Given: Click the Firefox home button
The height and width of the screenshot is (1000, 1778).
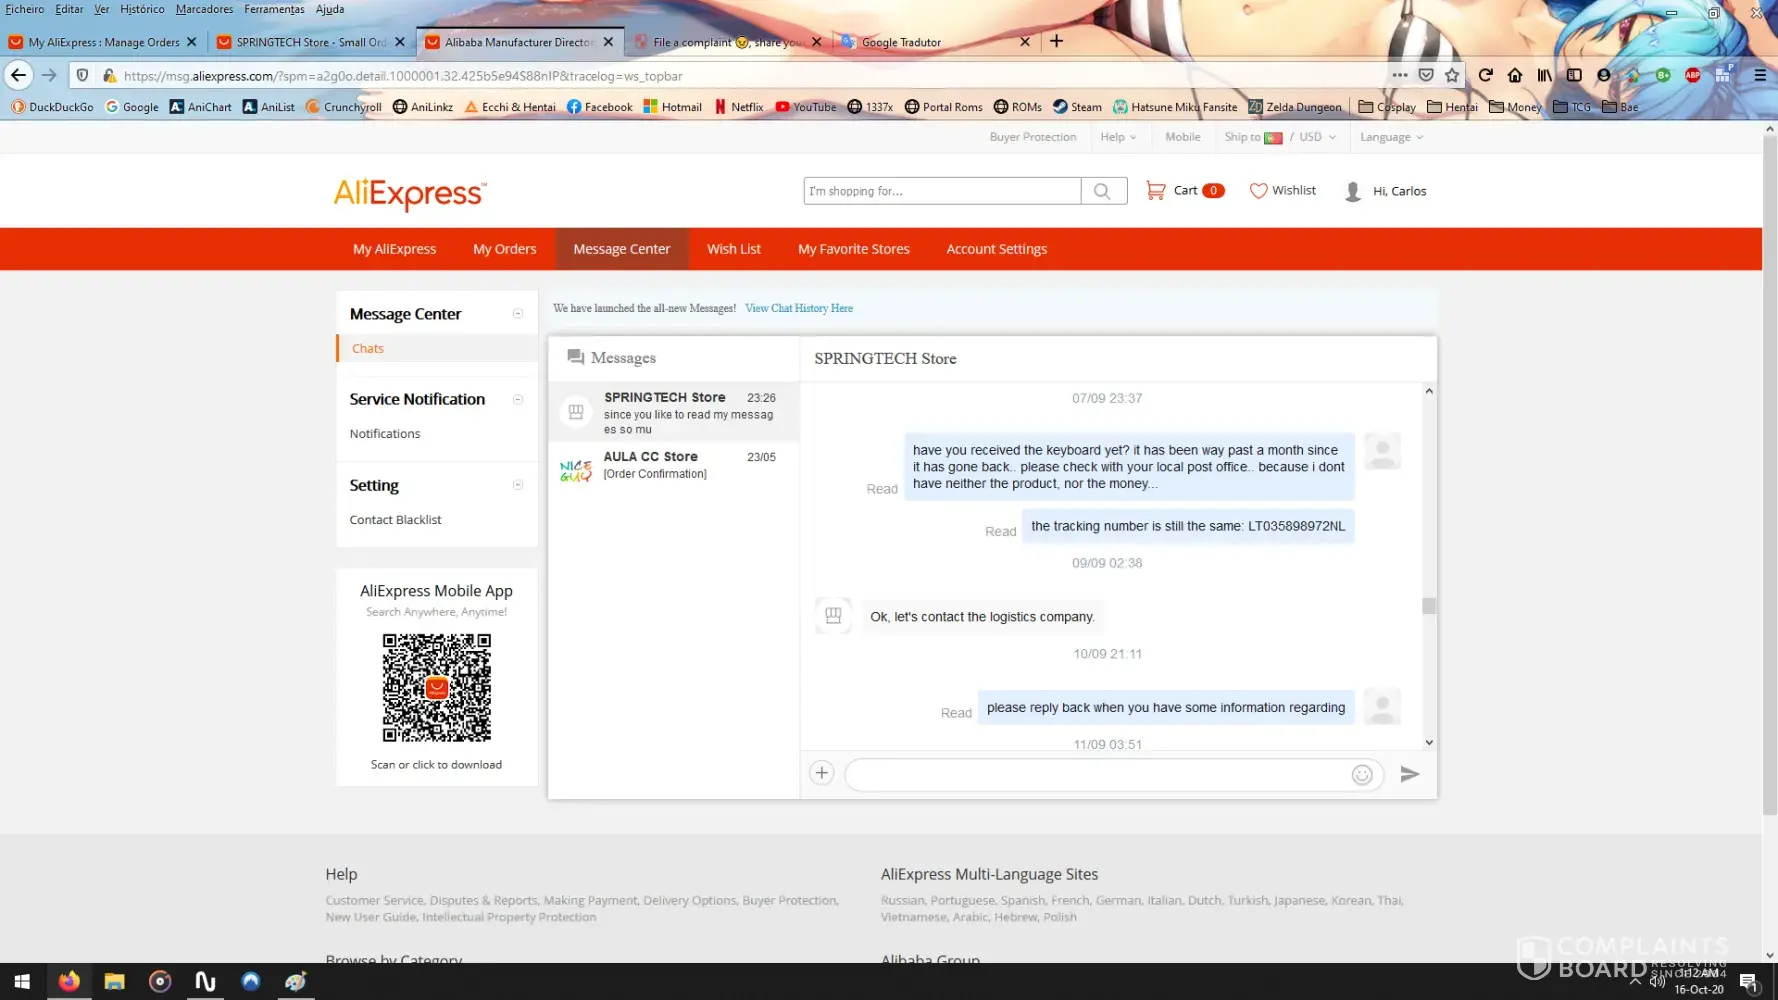Looking at the screenshot, I should point(1515,75).
